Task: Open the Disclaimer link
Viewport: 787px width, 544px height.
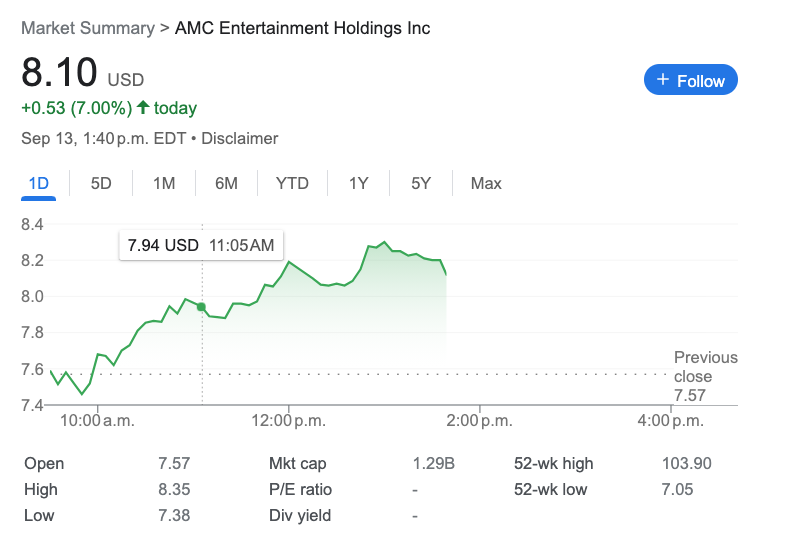Action: pyautogui.click(x=239, y=139)
